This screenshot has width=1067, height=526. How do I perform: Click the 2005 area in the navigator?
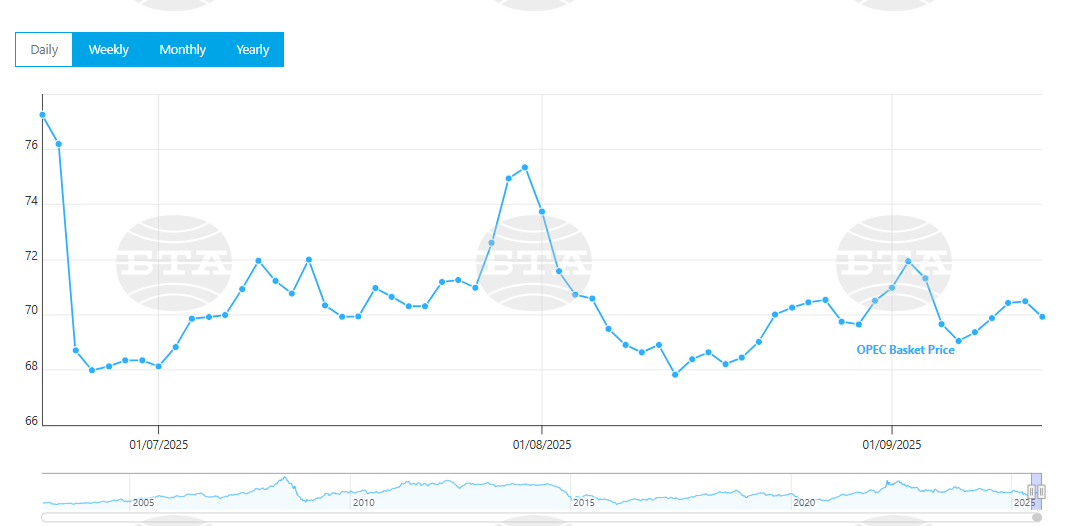[x=142, y=501]
